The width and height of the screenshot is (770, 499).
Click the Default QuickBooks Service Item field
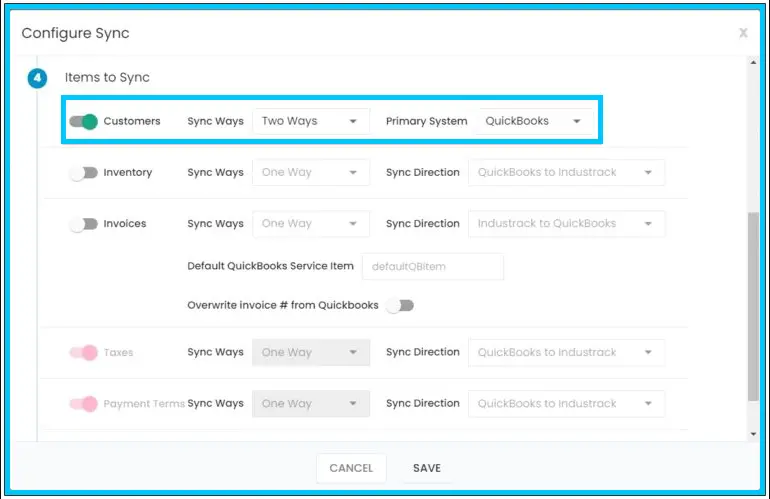(x=433, y=267)
